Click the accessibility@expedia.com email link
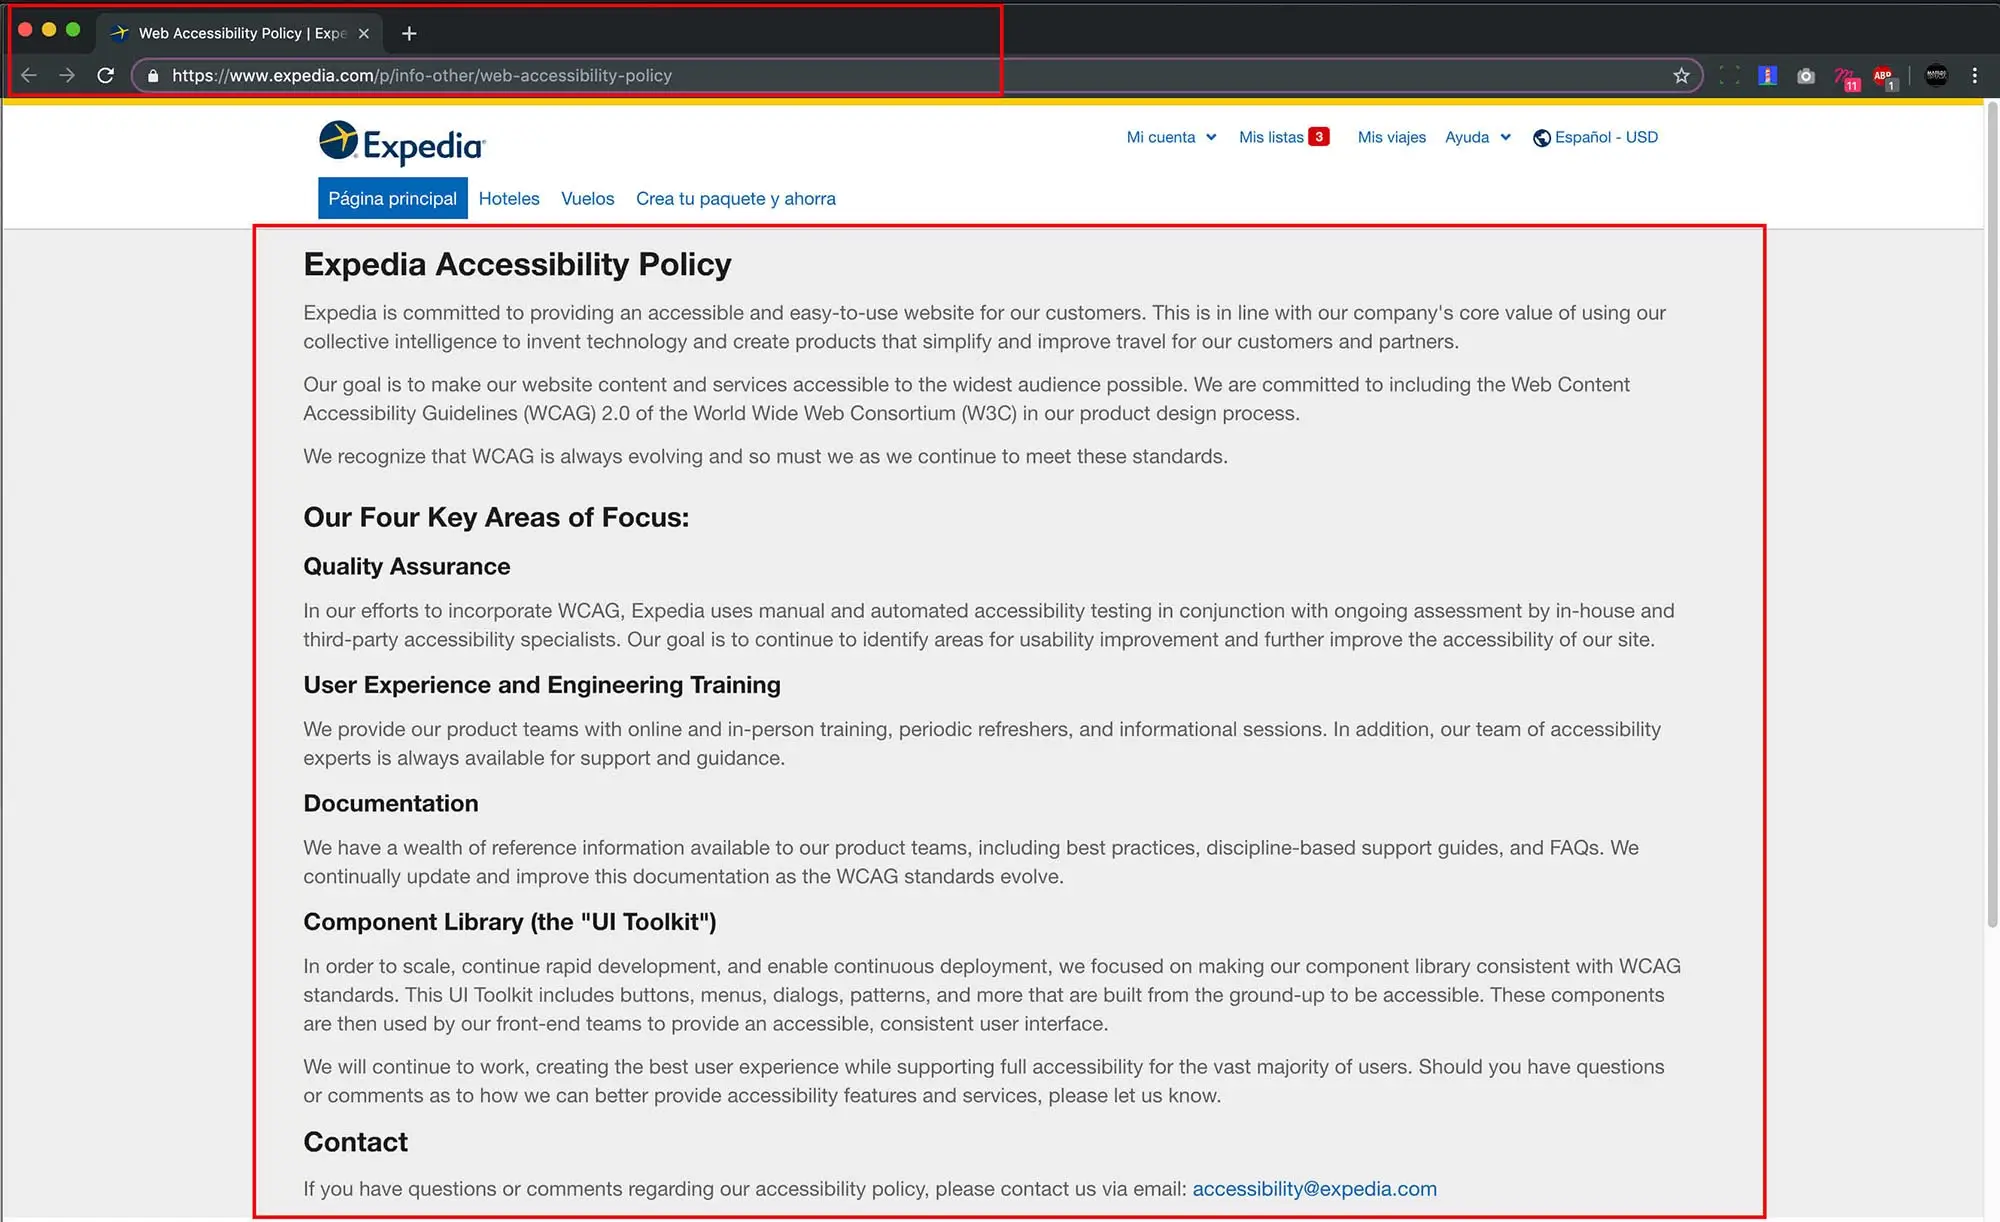Viewport: 2000px width, 1222px height. [1314, 1189]
